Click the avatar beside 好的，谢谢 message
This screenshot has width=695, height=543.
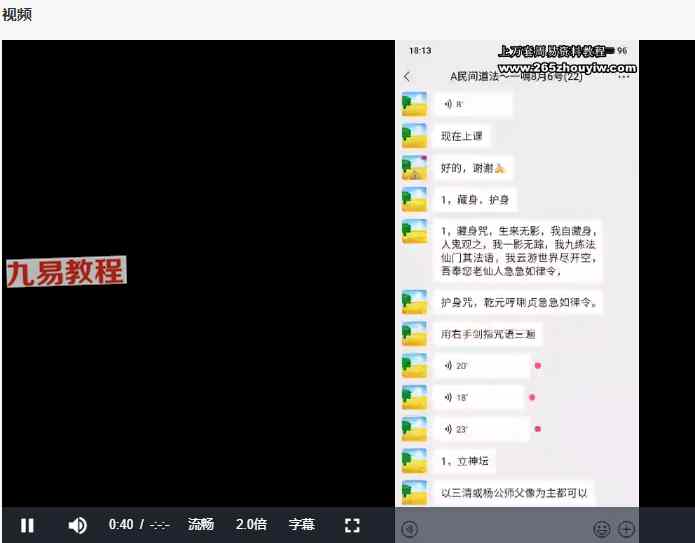(414, 168)
